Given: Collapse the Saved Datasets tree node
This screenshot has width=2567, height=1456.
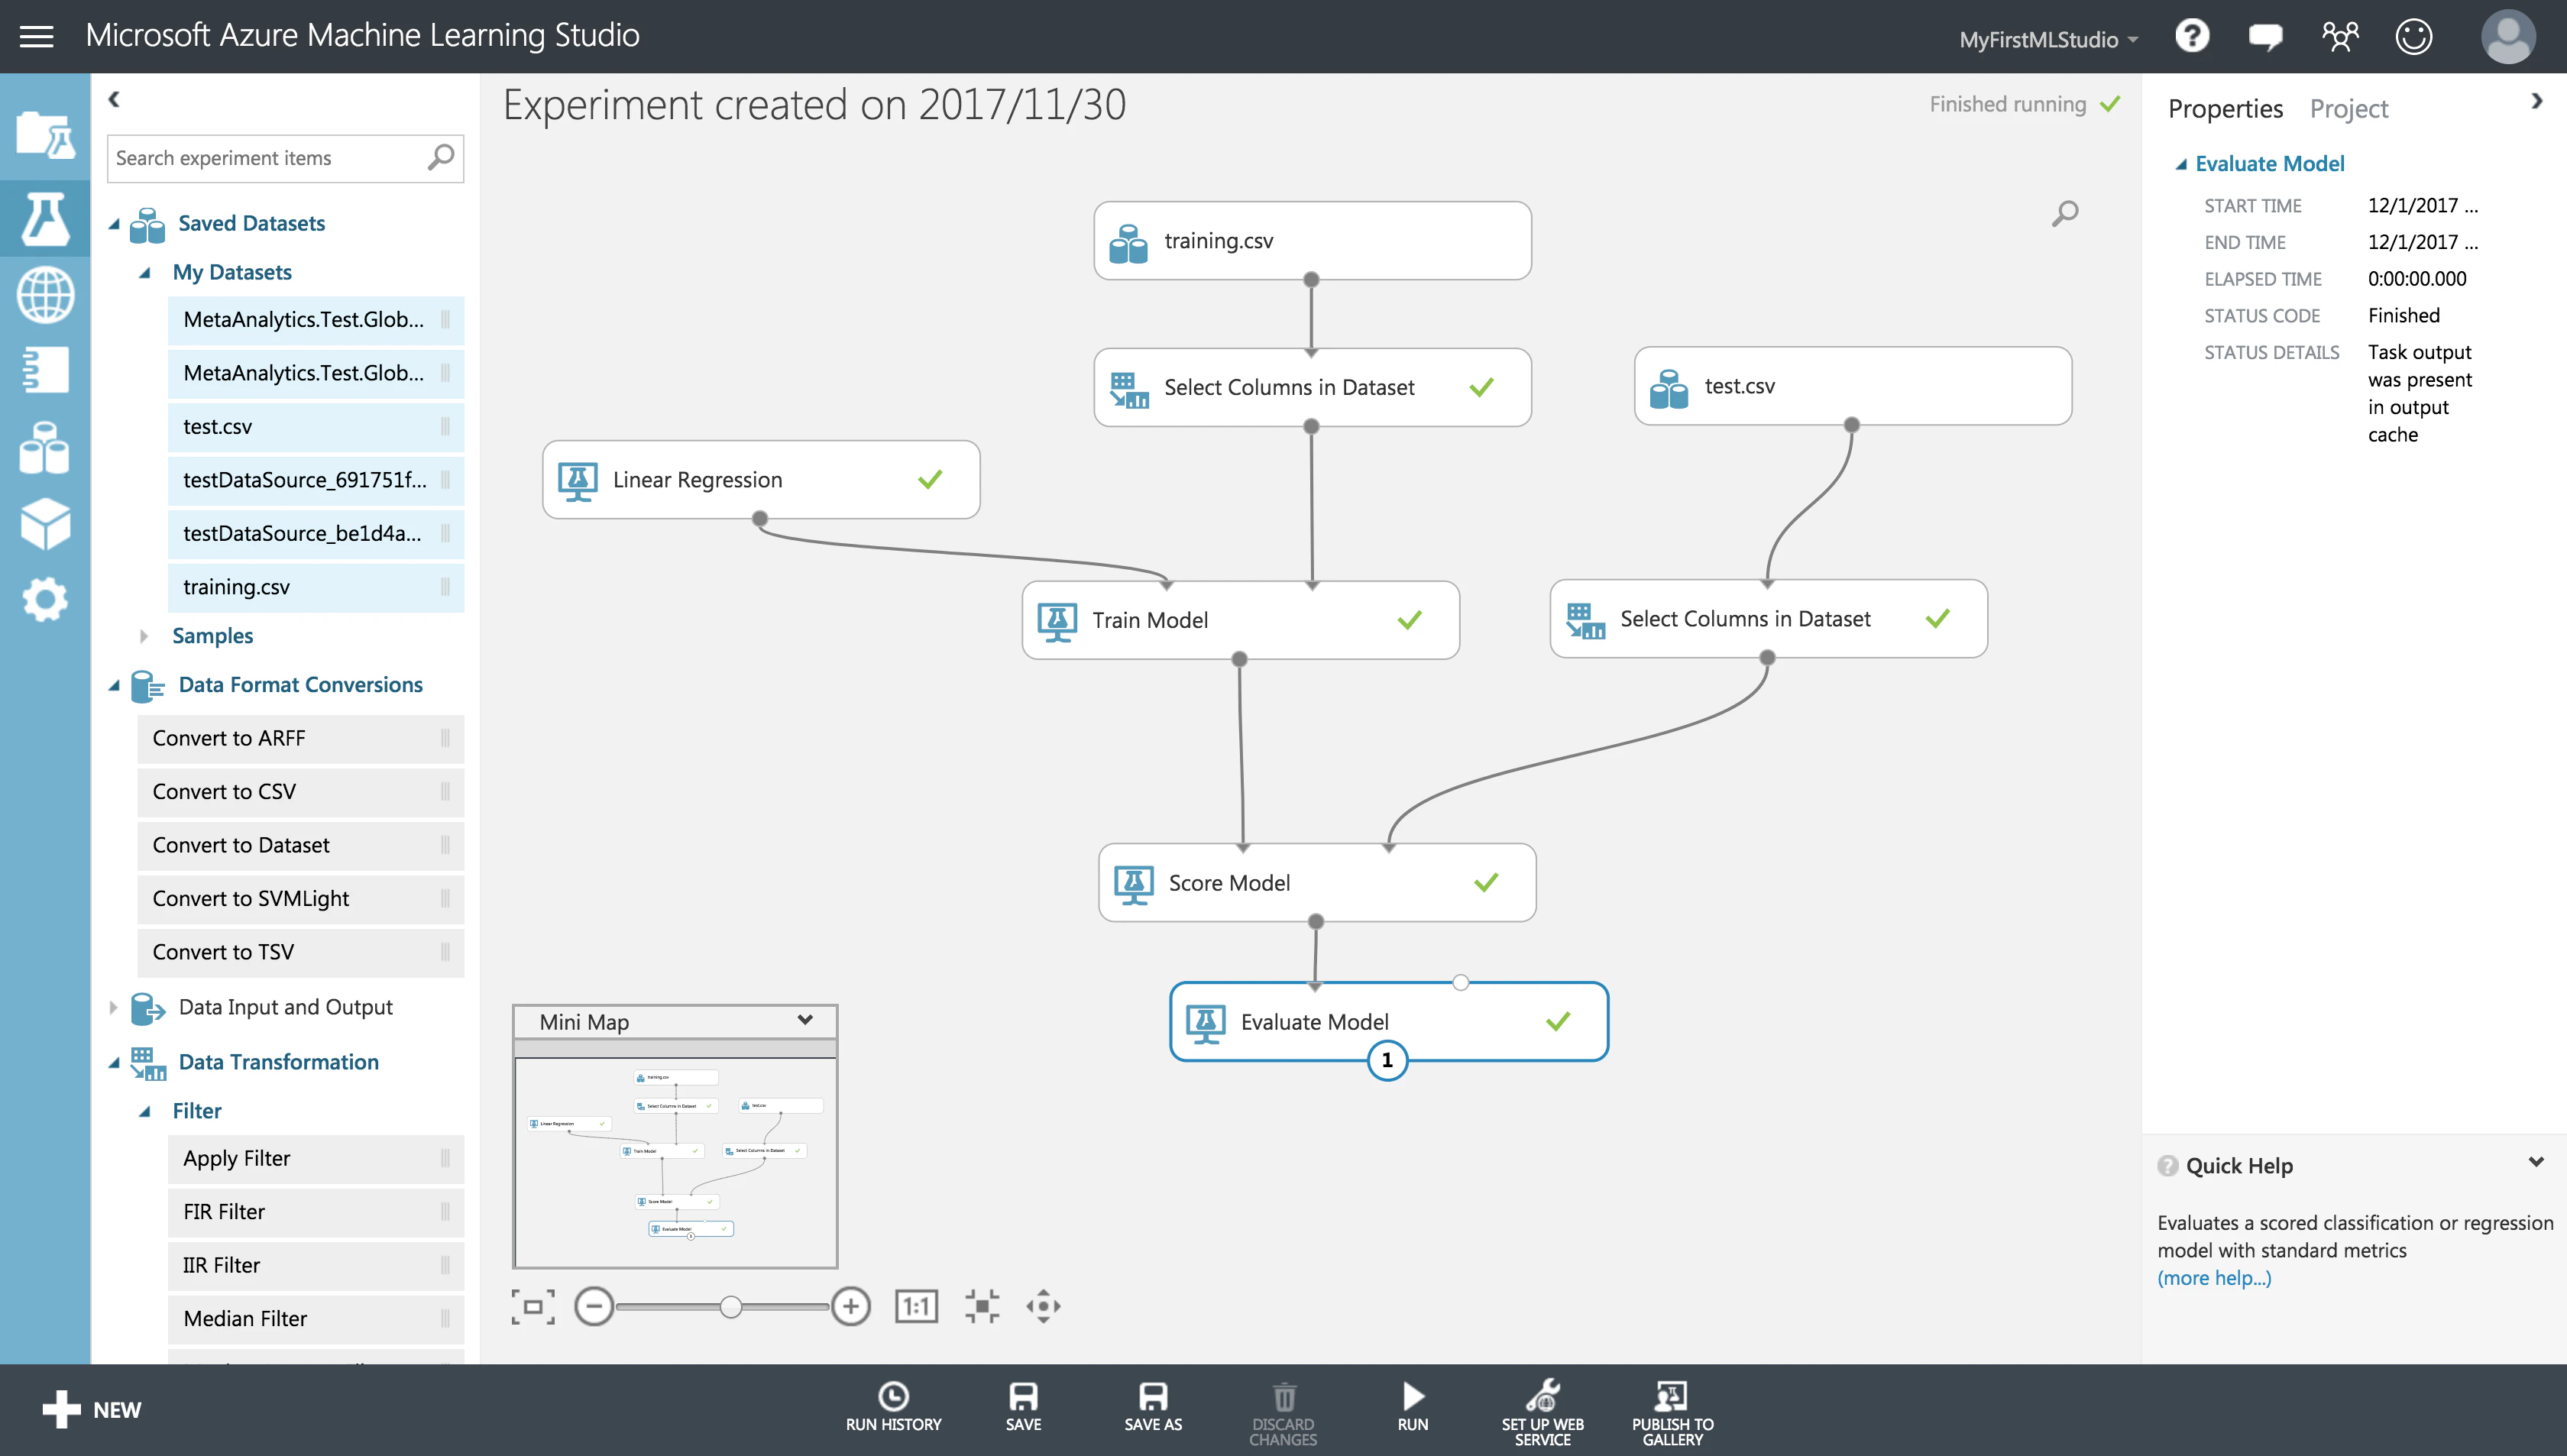Looking at the screenshot, I should [x=113, y=224].
